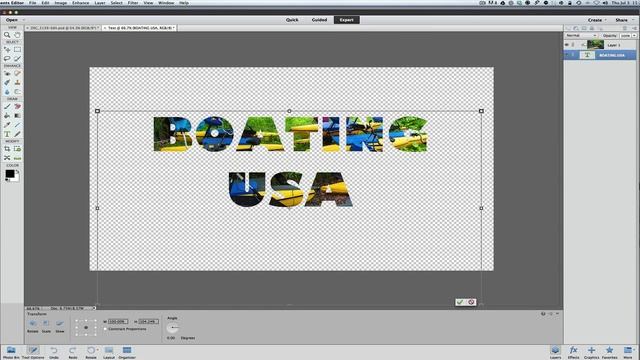This screenshot has width=640, height=360.
Task: Select the Paint Bucket tool
Action: [7, 116]
